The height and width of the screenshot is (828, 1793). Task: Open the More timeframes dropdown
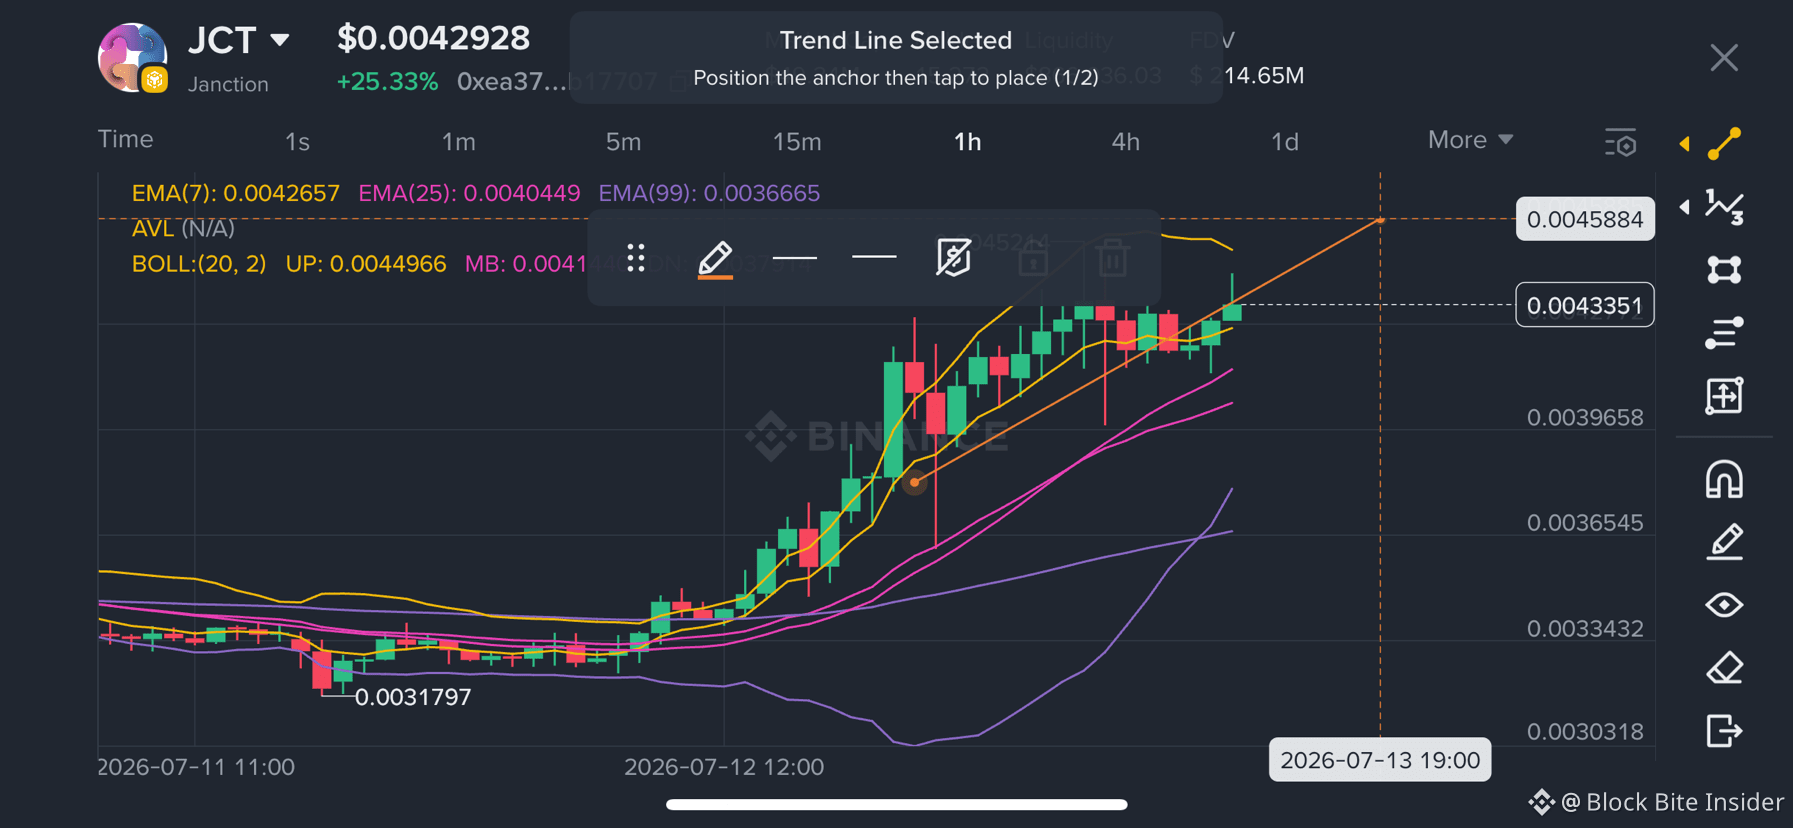(1470, 140)
